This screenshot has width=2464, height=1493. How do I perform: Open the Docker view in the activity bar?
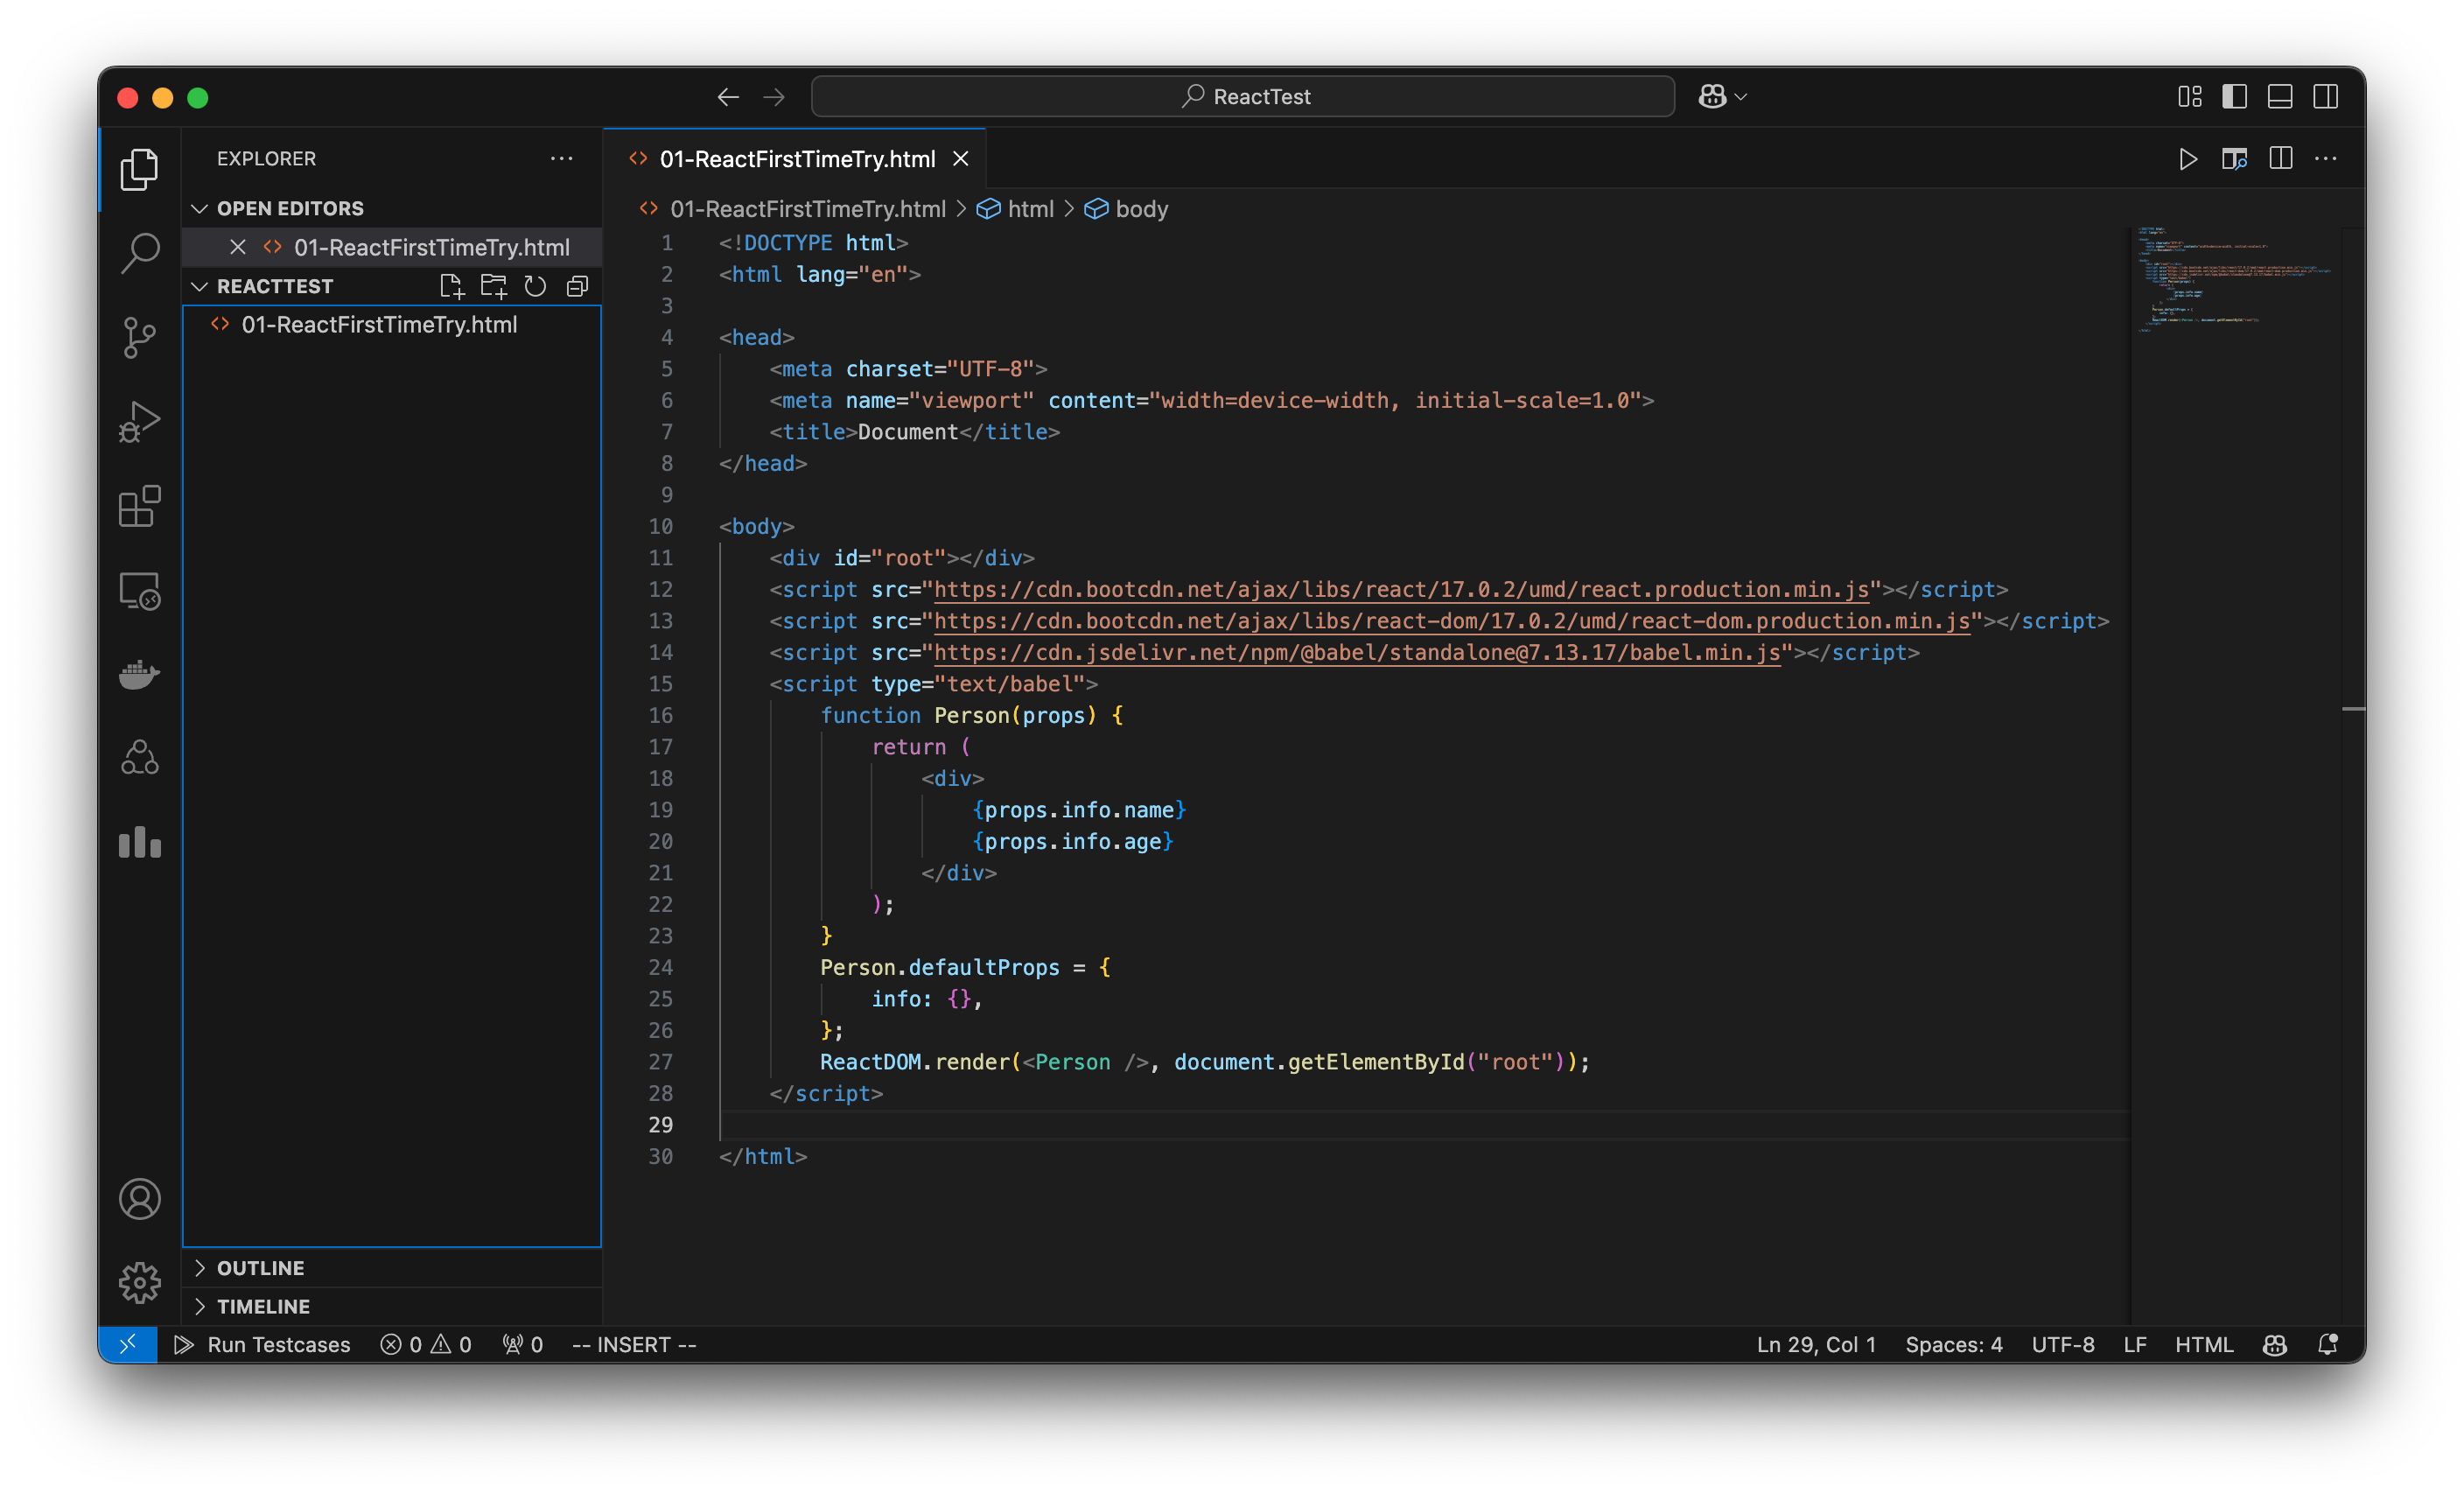pos(139,674)
